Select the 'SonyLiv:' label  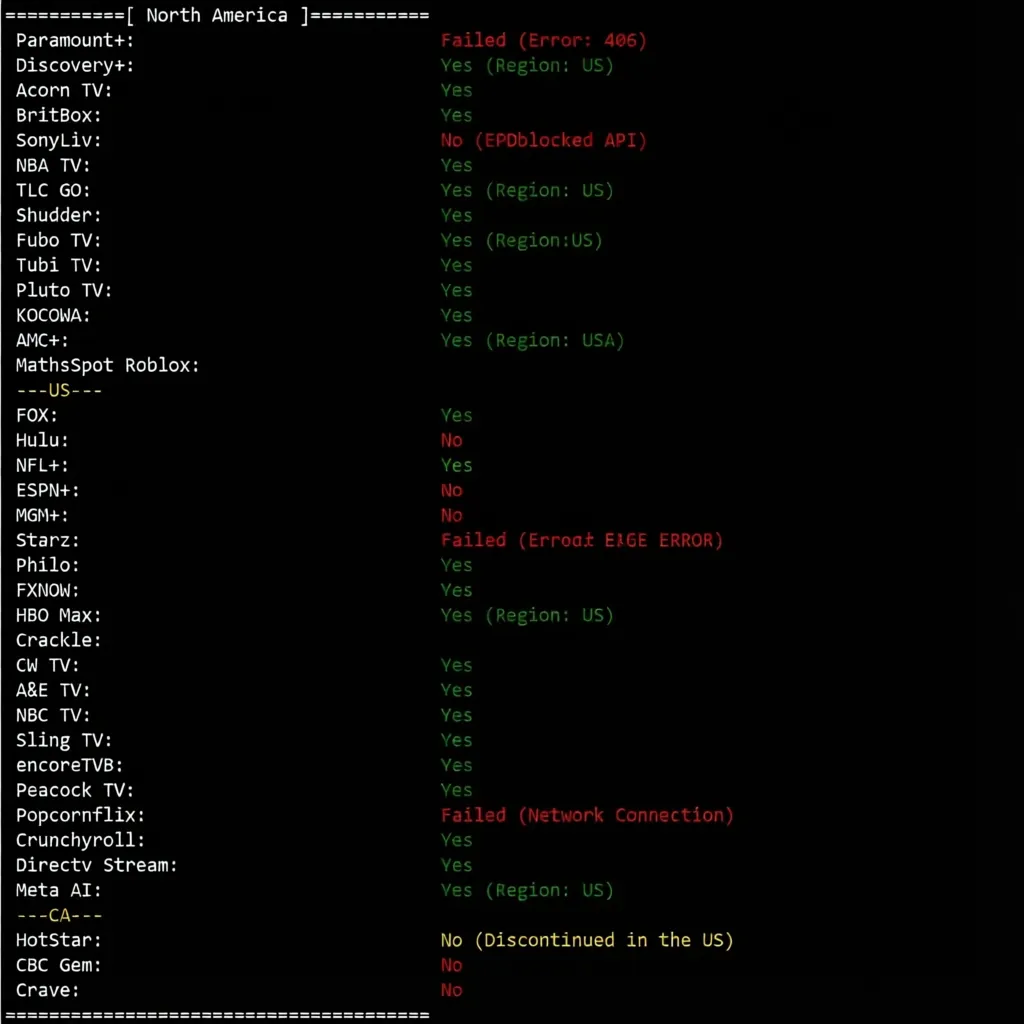pyautogui.click(x=58, y=140)
